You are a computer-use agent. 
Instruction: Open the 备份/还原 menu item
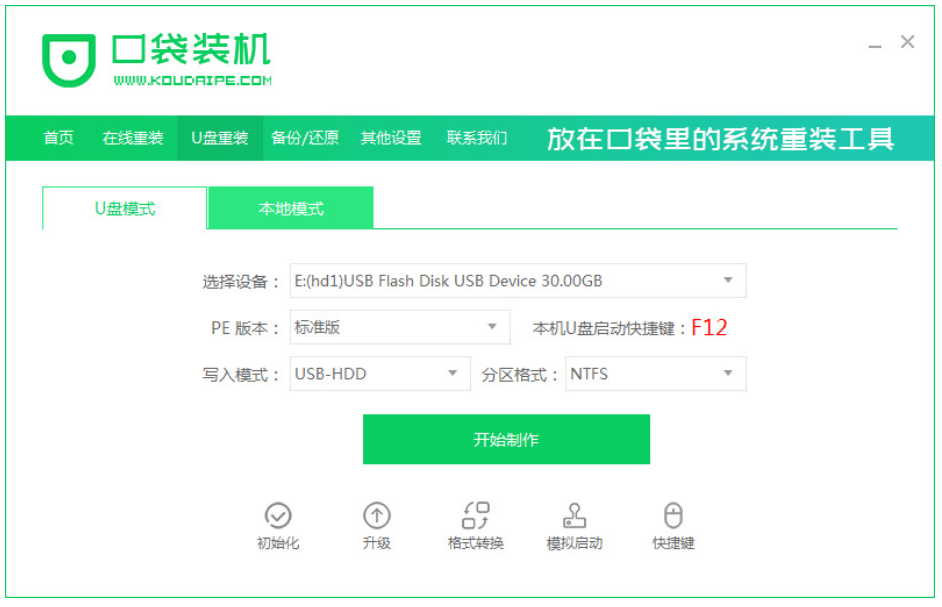click(x=305, y=138)
